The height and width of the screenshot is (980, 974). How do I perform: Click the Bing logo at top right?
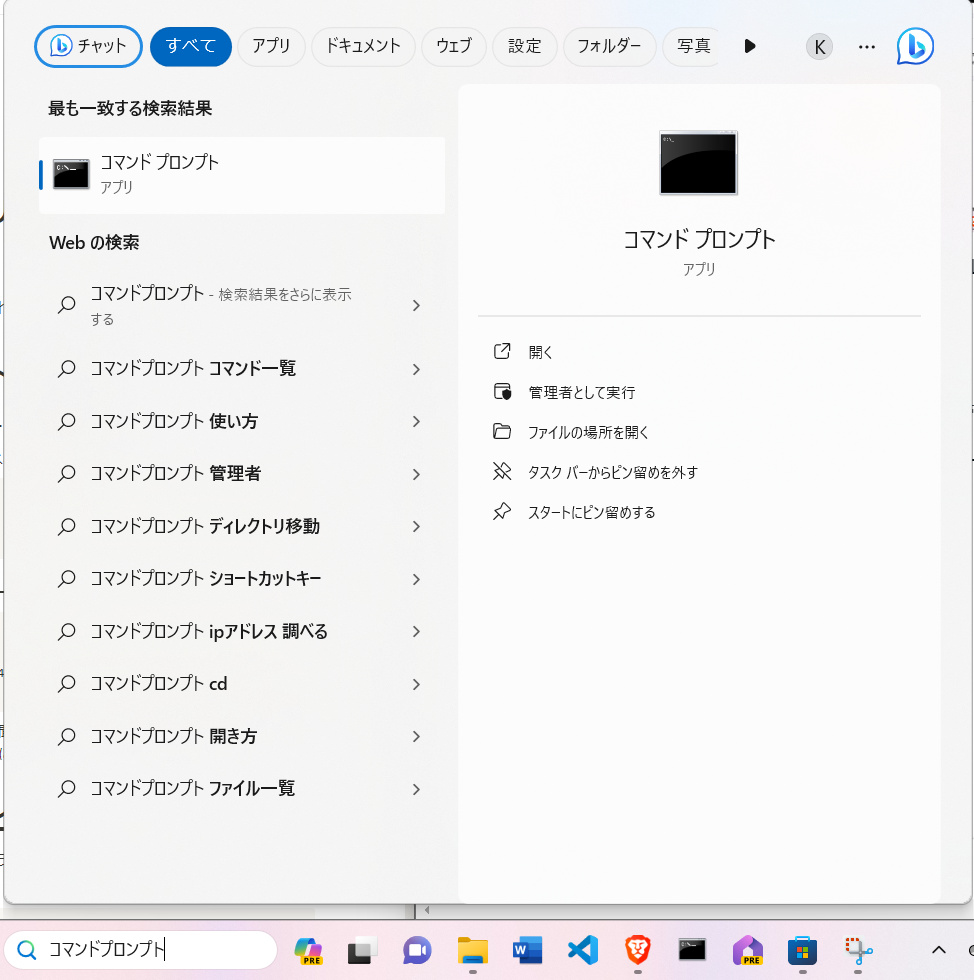pos(914,46)
